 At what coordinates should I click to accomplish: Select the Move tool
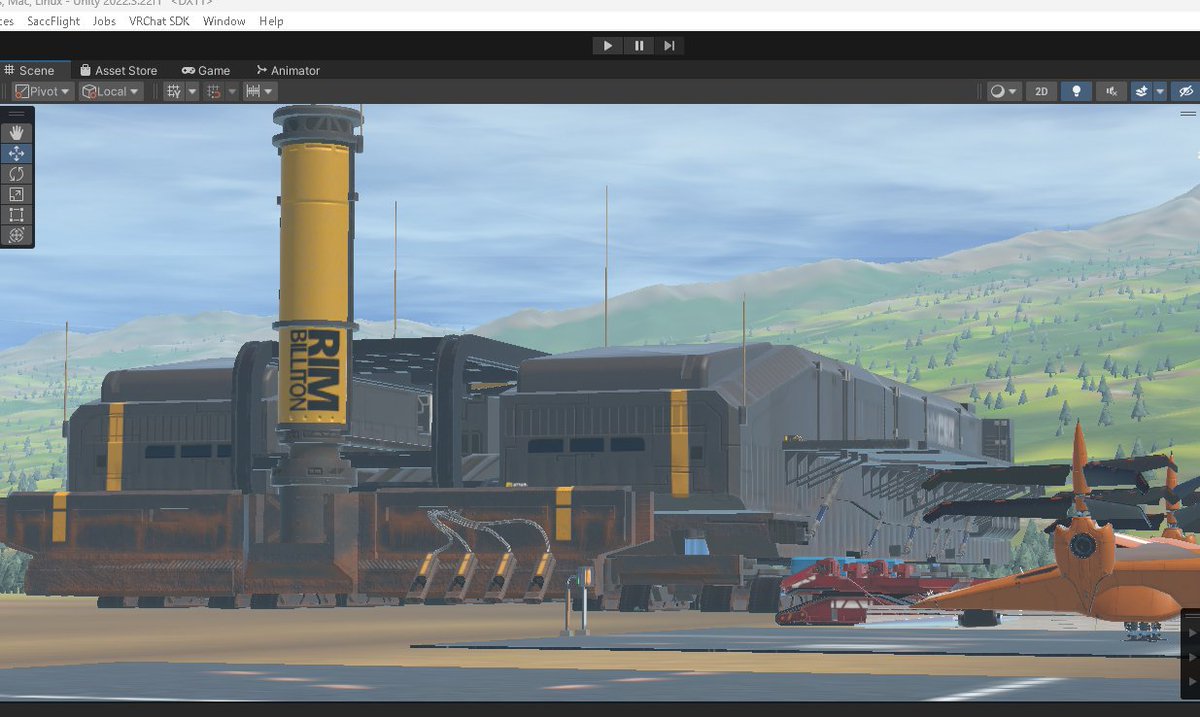click(16, 153)
